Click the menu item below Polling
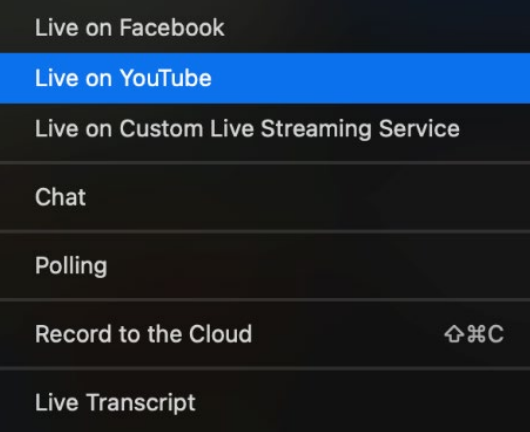 [265, 334]
